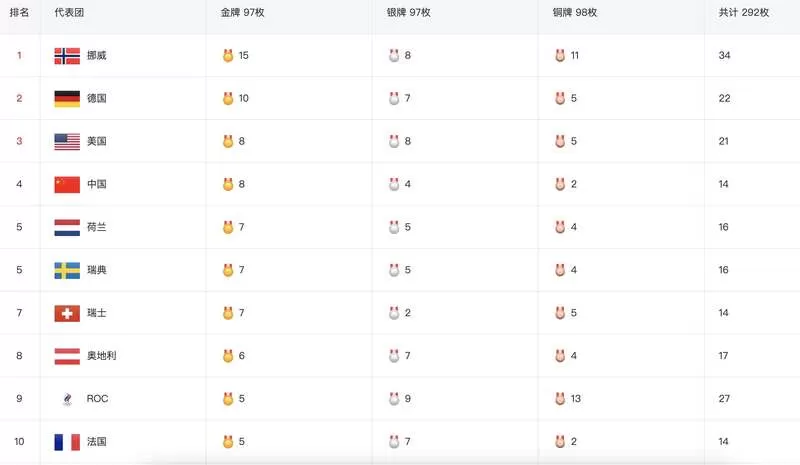Click the ROC team emblem icon

(x=67, y=399)
